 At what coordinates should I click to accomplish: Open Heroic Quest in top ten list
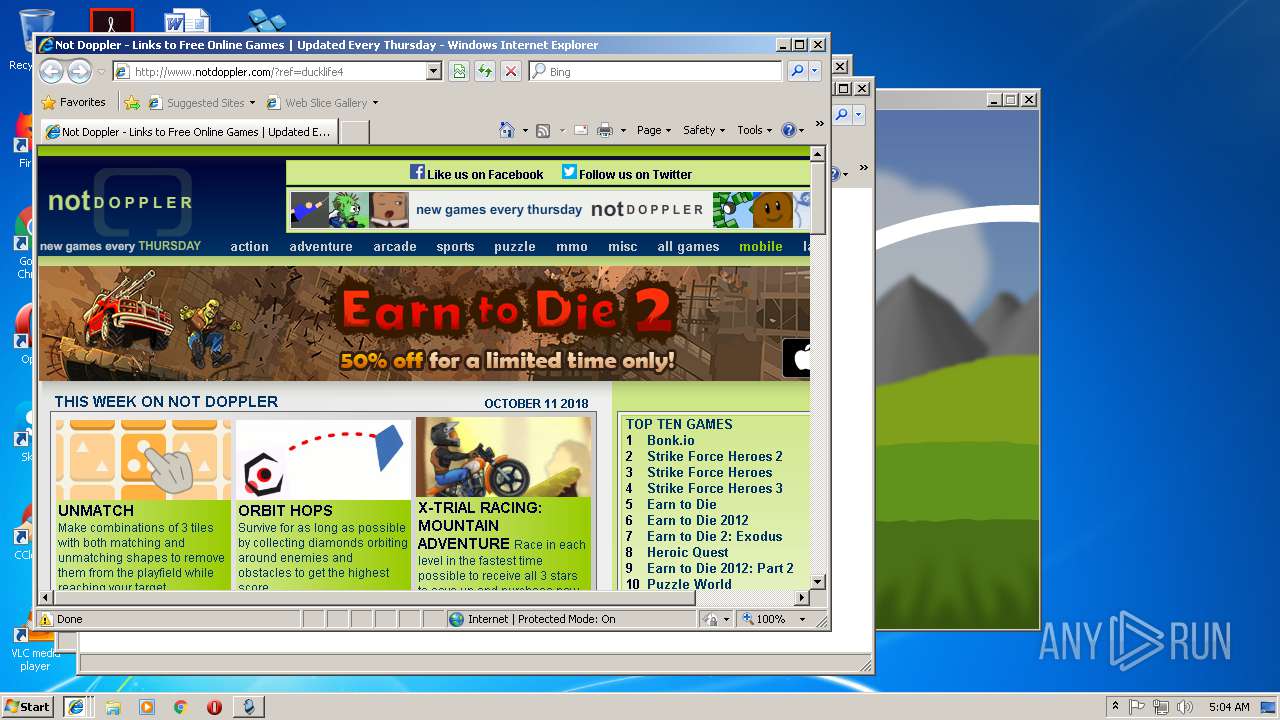[688, 552]
